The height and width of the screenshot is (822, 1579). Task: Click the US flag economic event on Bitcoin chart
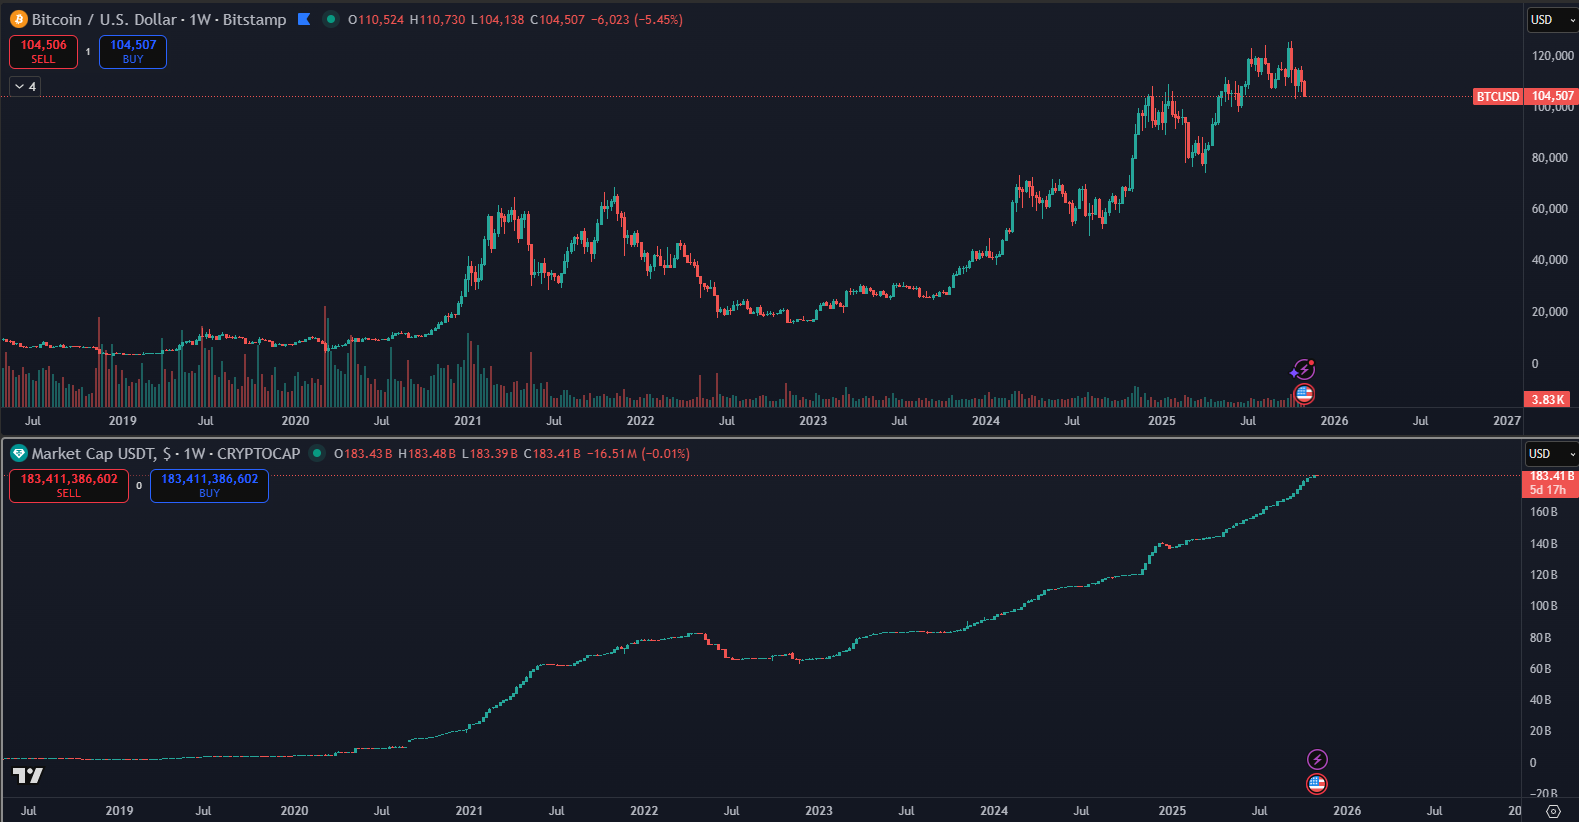tap(1304, 394)
